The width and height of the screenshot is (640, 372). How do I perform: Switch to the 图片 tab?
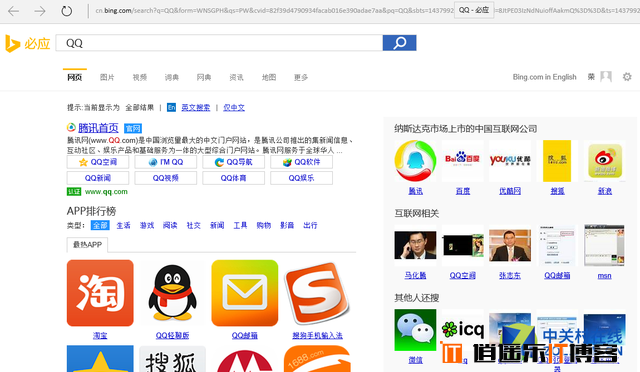107,77
